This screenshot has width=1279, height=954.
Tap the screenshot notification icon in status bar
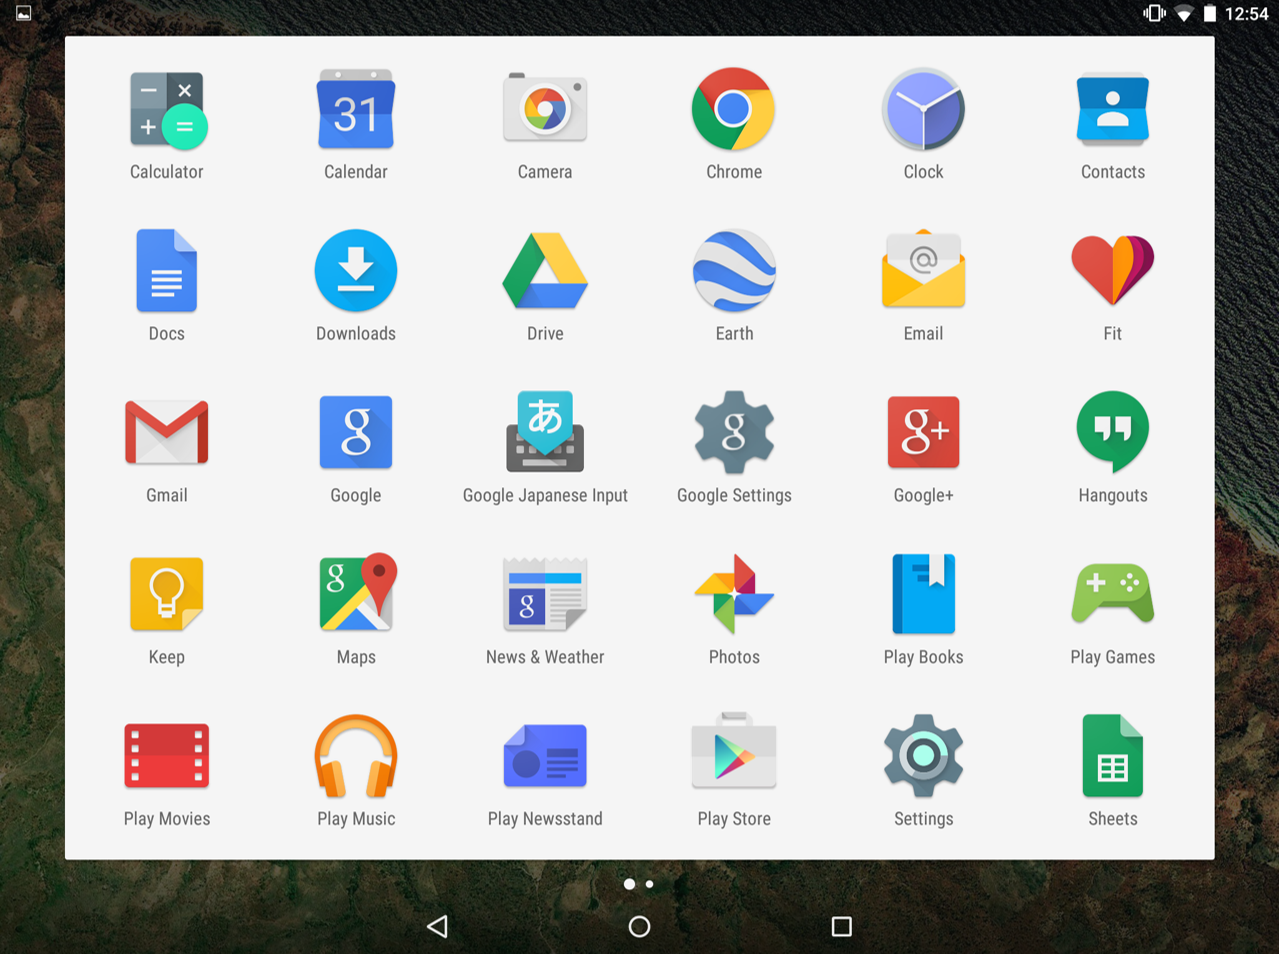[23, 13]
